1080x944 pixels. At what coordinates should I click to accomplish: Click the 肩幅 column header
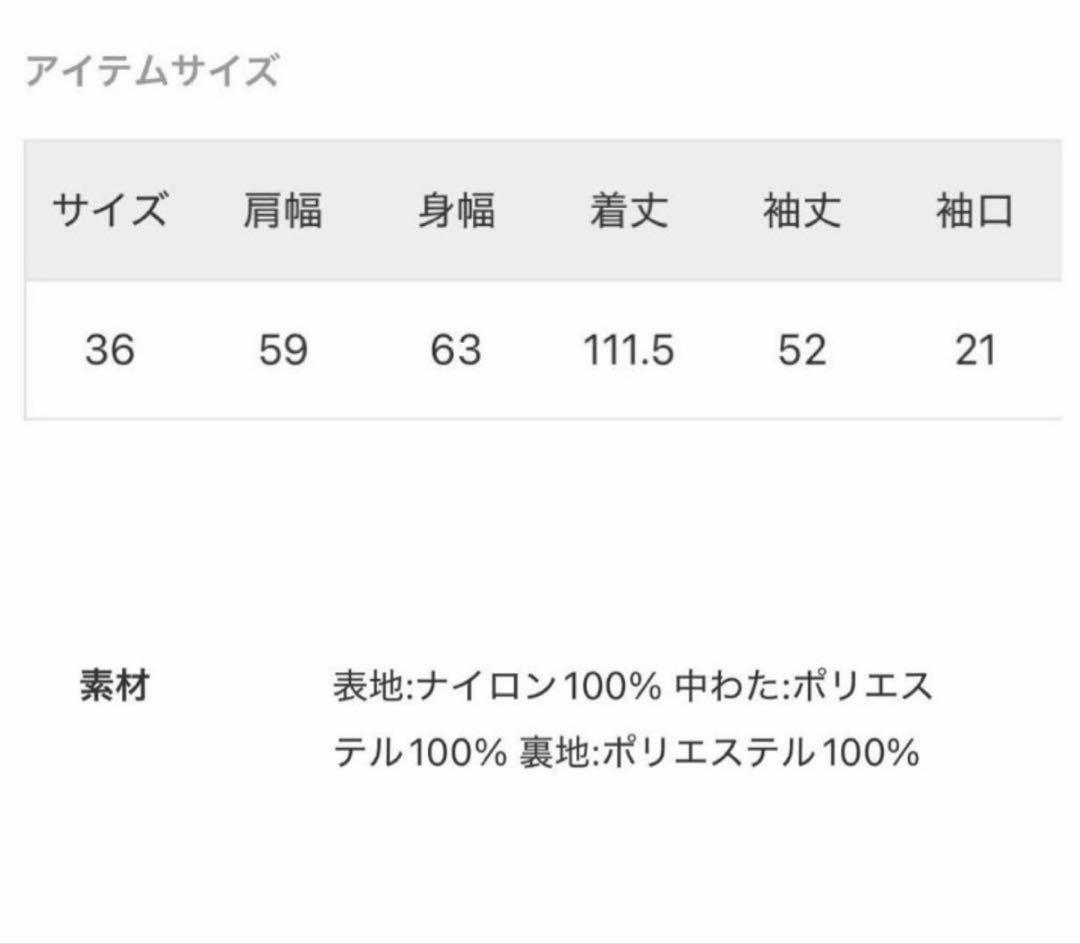pos(283,212)
